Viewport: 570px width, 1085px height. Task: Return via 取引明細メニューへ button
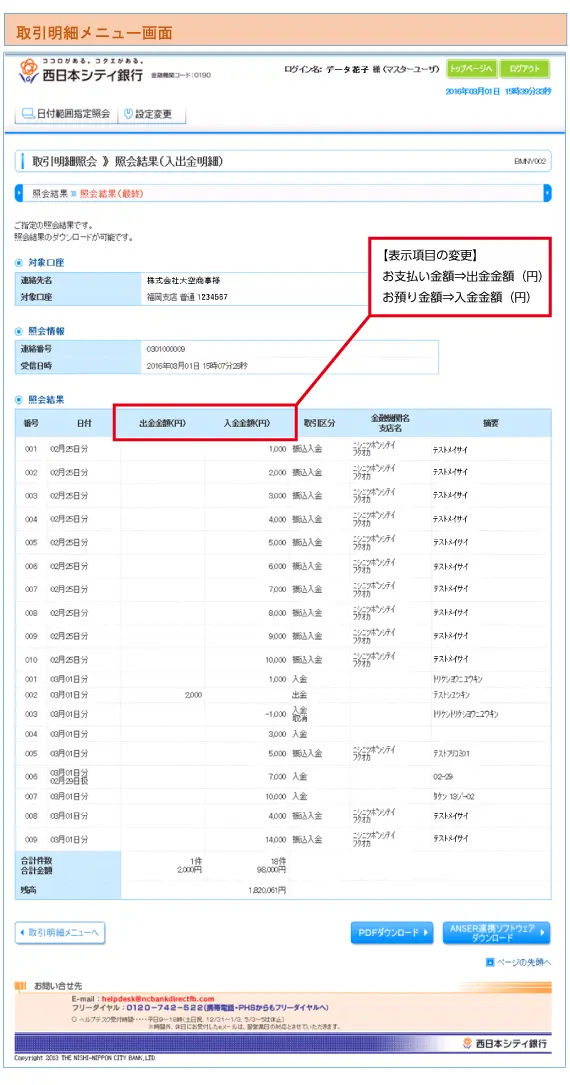pyautogui.click(x=60, y=932)
